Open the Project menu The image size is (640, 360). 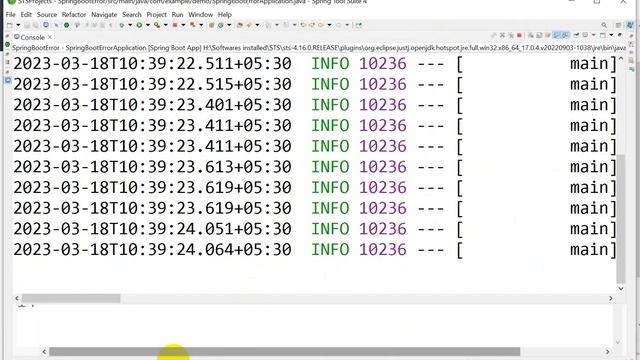[157, 15]
